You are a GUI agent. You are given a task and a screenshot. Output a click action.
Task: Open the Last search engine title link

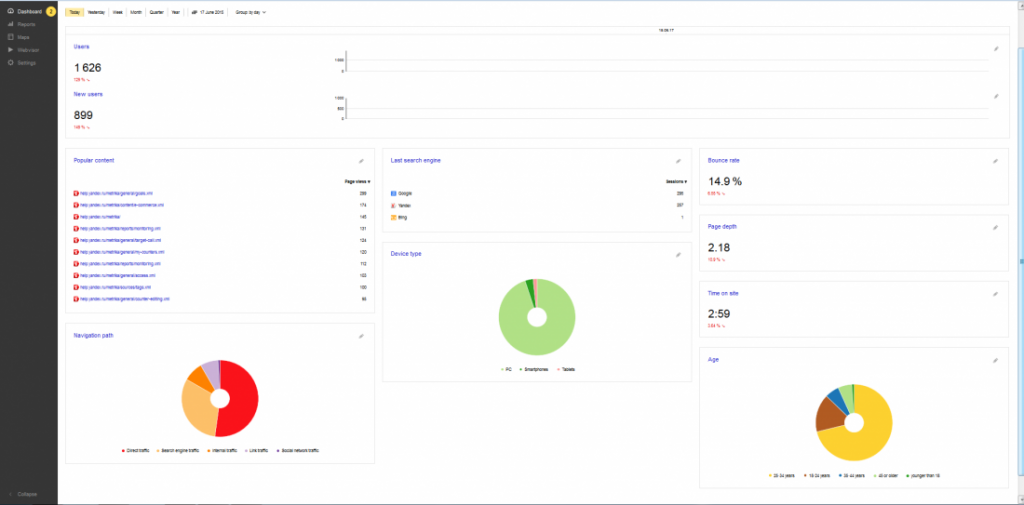(415, 160)
